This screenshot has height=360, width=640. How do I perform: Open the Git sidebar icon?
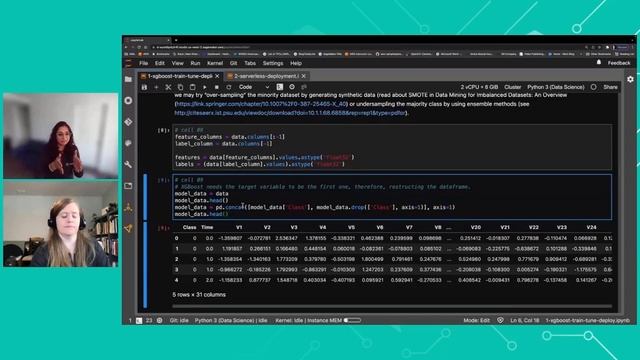(x=128, y=122)
